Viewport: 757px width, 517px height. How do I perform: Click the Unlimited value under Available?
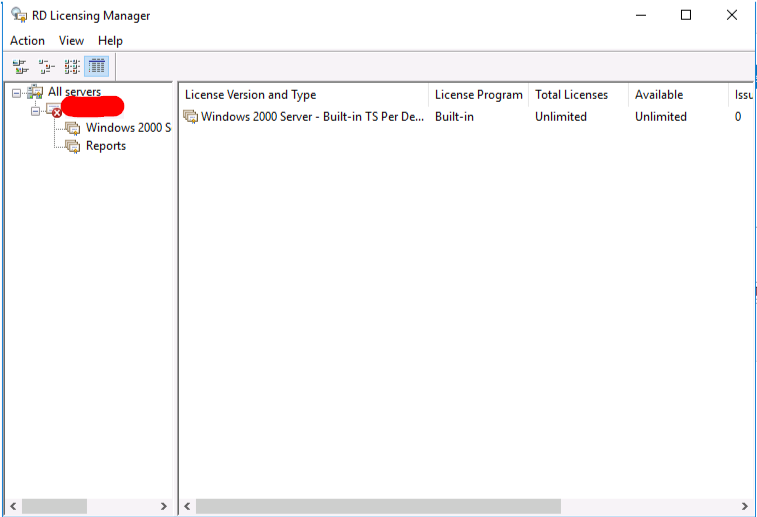point(660,117)
